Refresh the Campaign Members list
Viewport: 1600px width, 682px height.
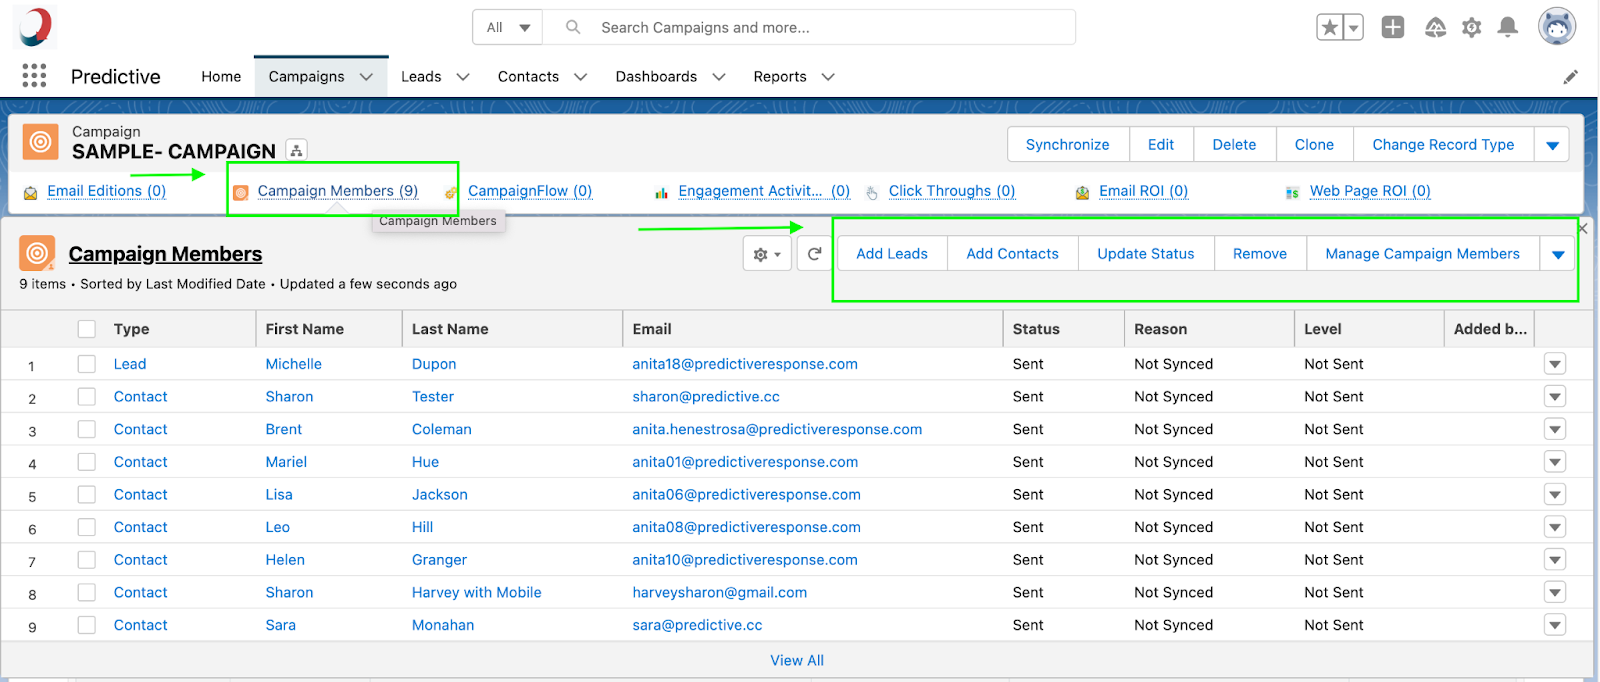(814, 254)
